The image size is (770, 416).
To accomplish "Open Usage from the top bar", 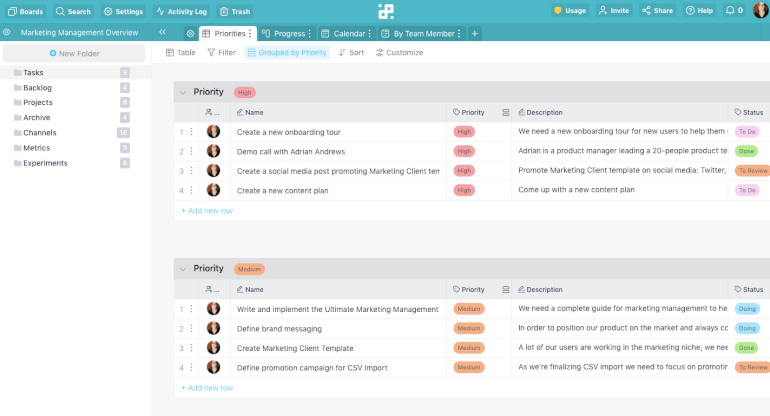I will 570,11.
